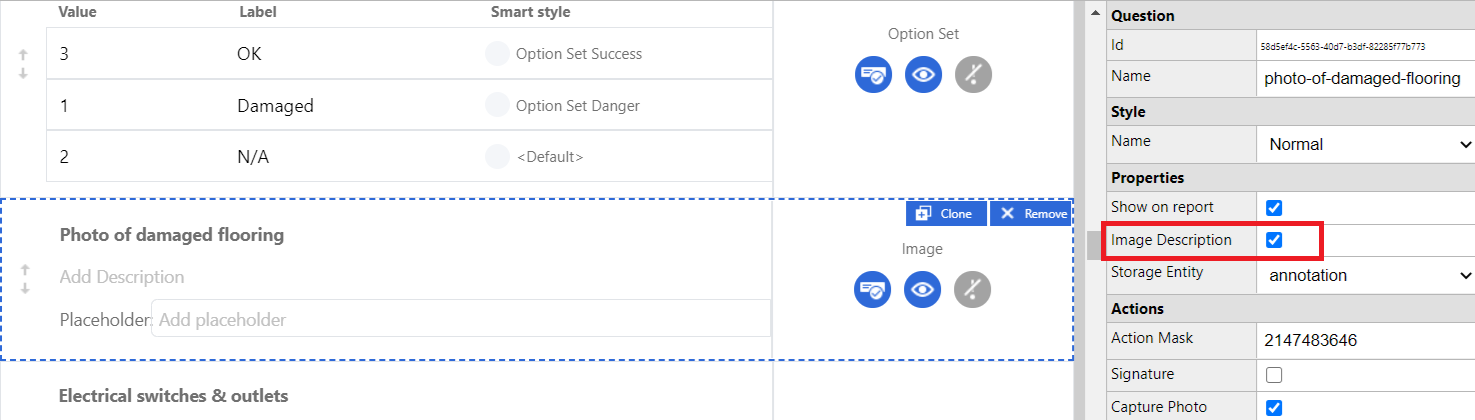1475x420 pixels.
Task: Click the scroll-up arrow of the properties panel
Action: coord(1095,14)
